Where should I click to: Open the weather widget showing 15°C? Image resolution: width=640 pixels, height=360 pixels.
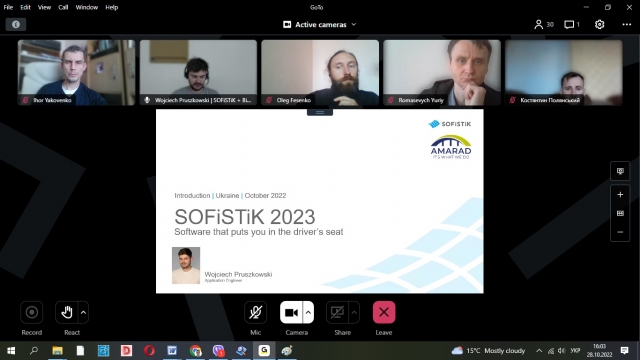[x=488, y=351]
